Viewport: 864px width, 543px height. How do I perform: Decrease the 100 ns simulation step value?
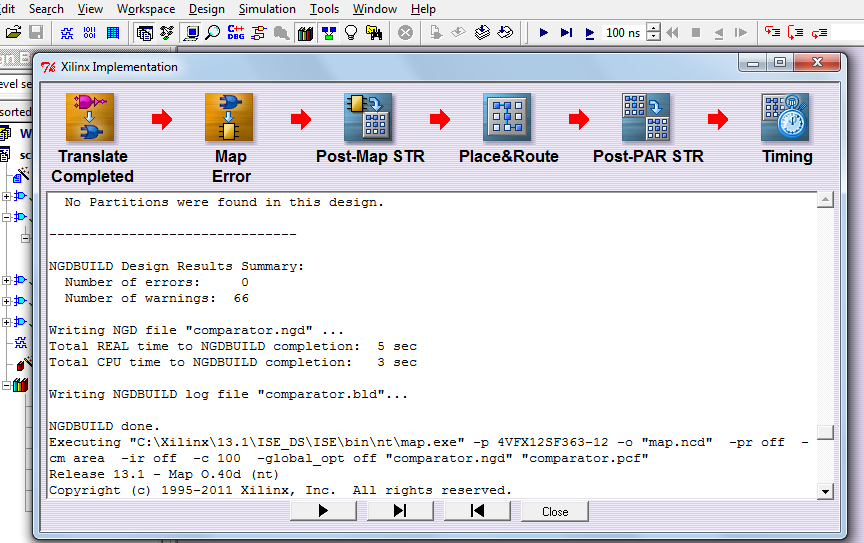pyautogui.click(x=654, y=37)
